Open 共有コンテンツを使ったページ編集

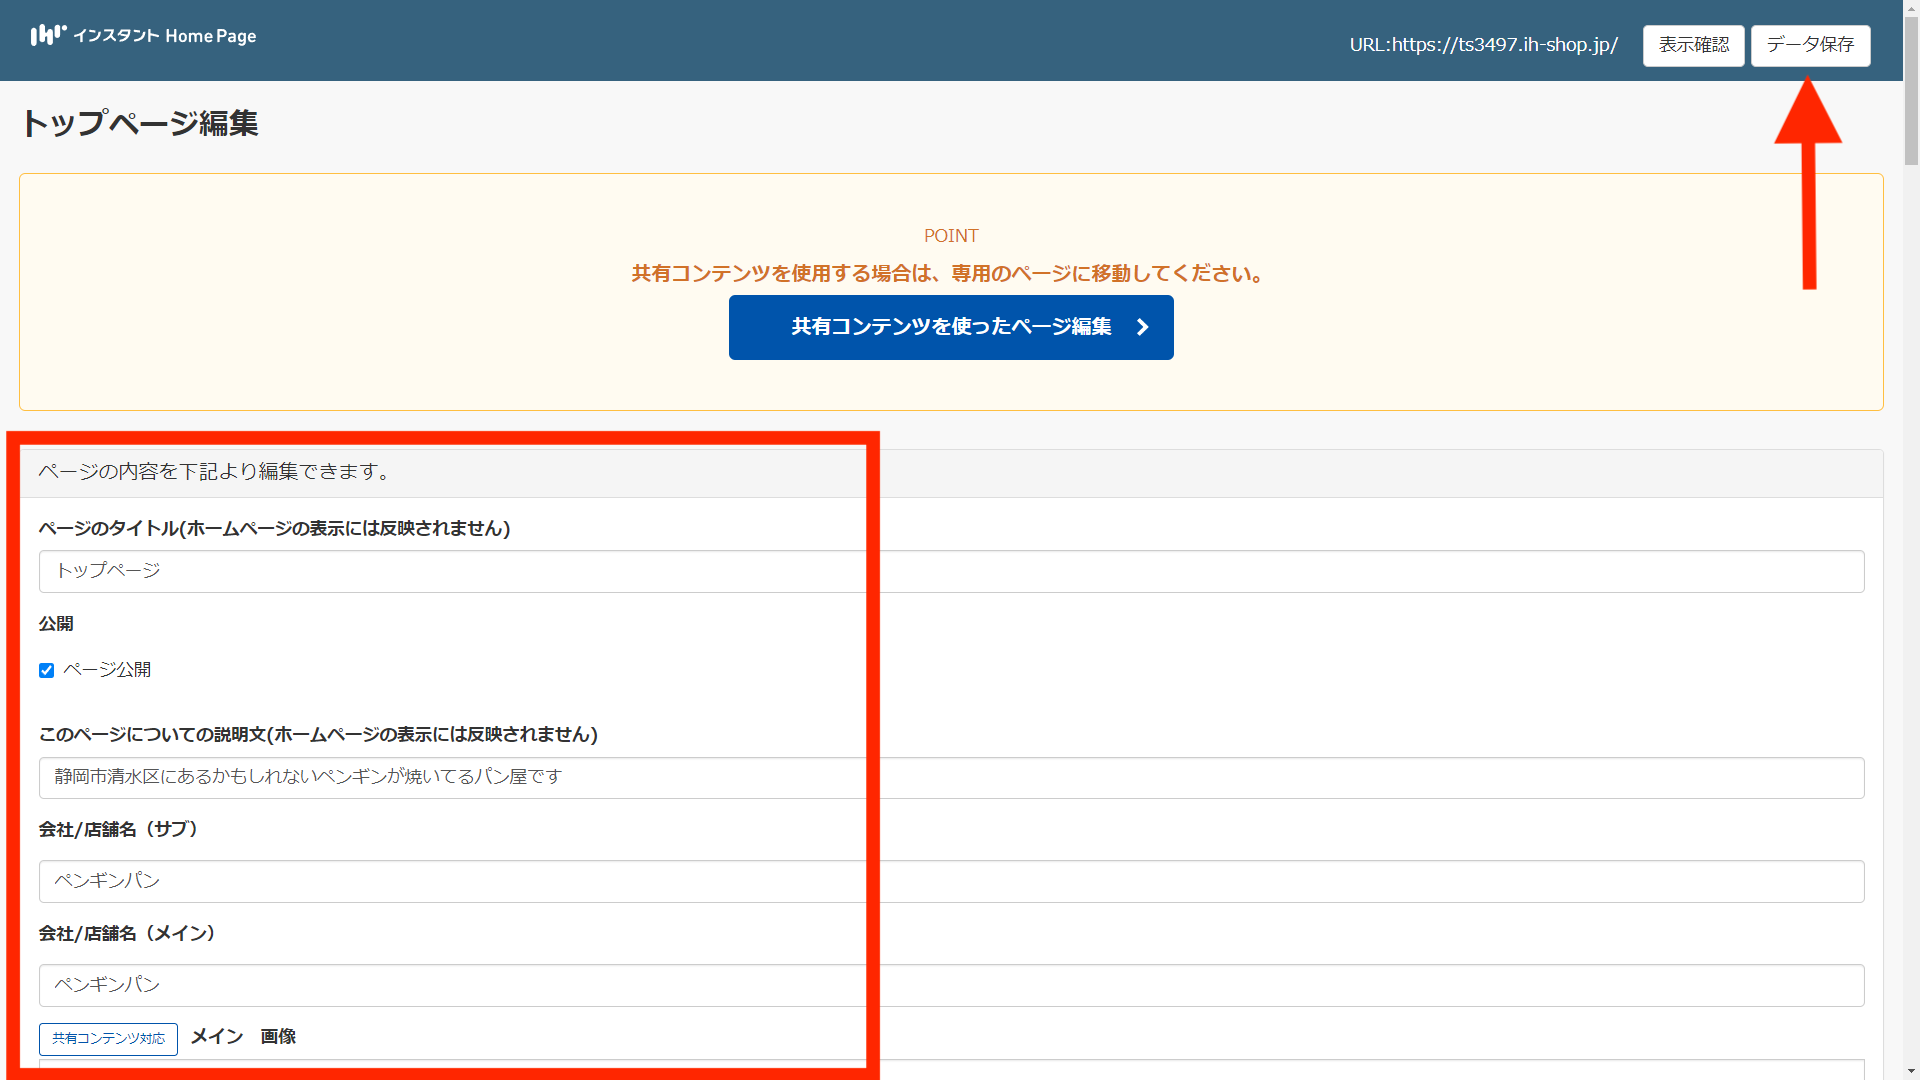[x=950, y=327]
